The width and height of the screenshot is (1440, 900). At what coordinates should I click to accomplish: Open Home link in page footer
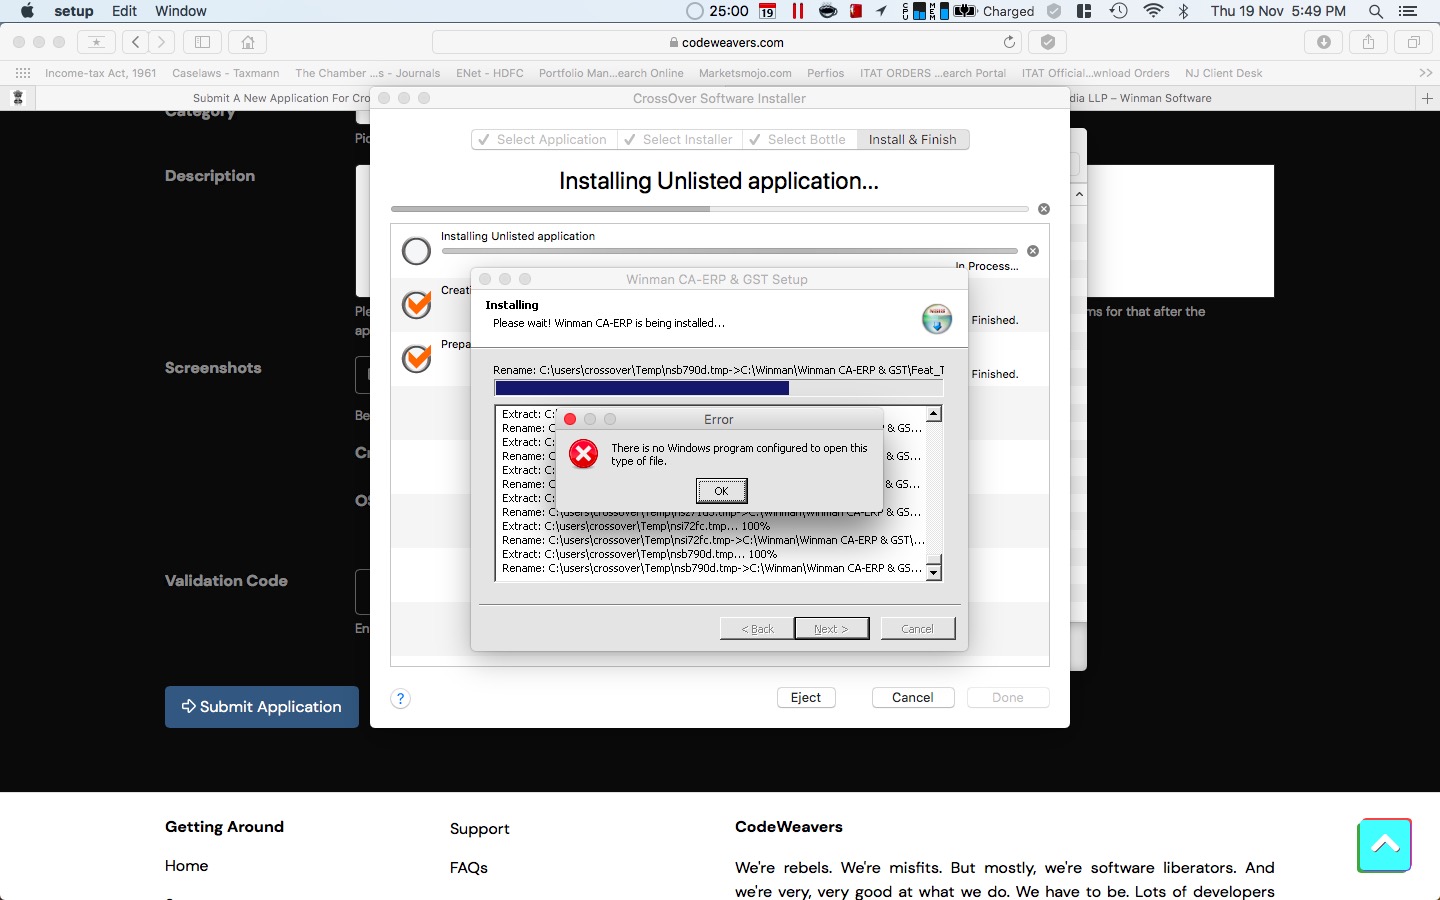pos(187,866)
